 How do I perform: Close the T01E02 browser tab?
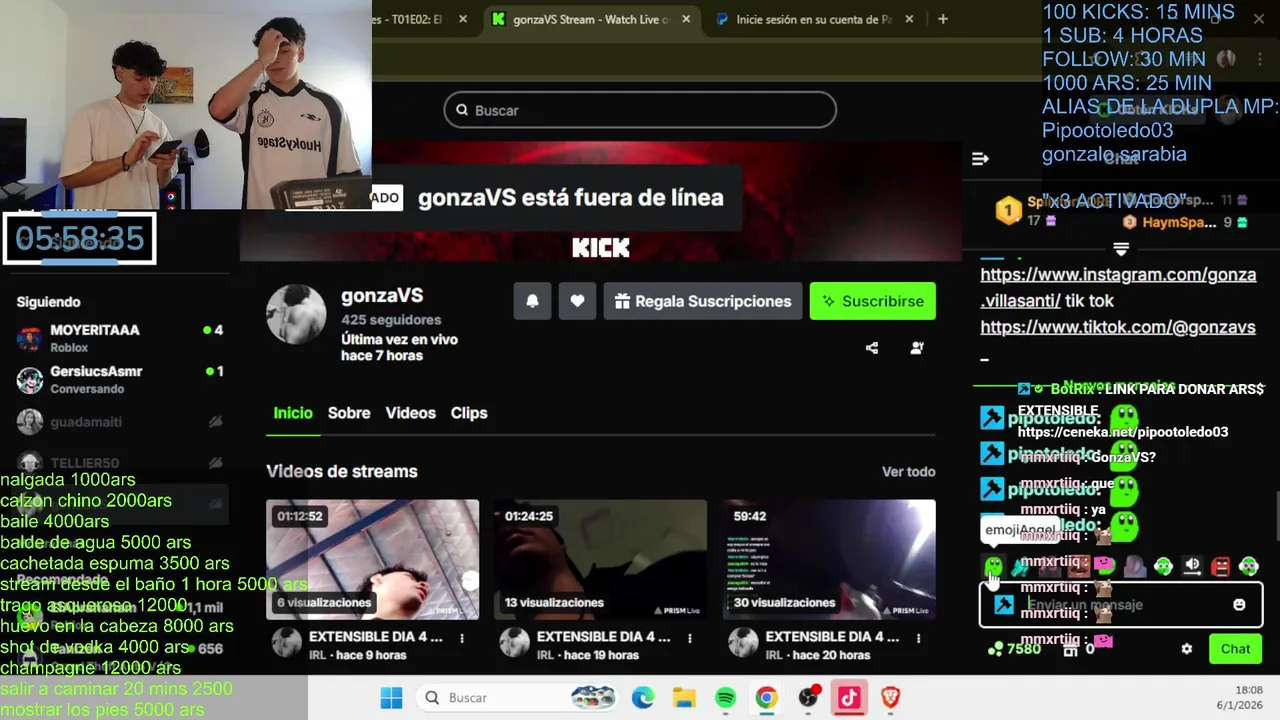click(x=463, y=19)
